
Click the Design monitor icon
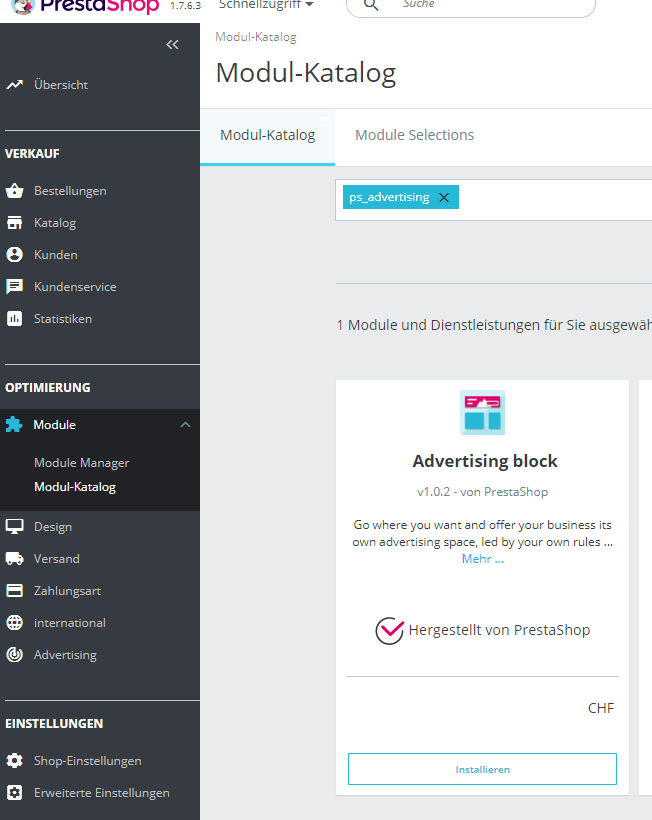[15, 527]
